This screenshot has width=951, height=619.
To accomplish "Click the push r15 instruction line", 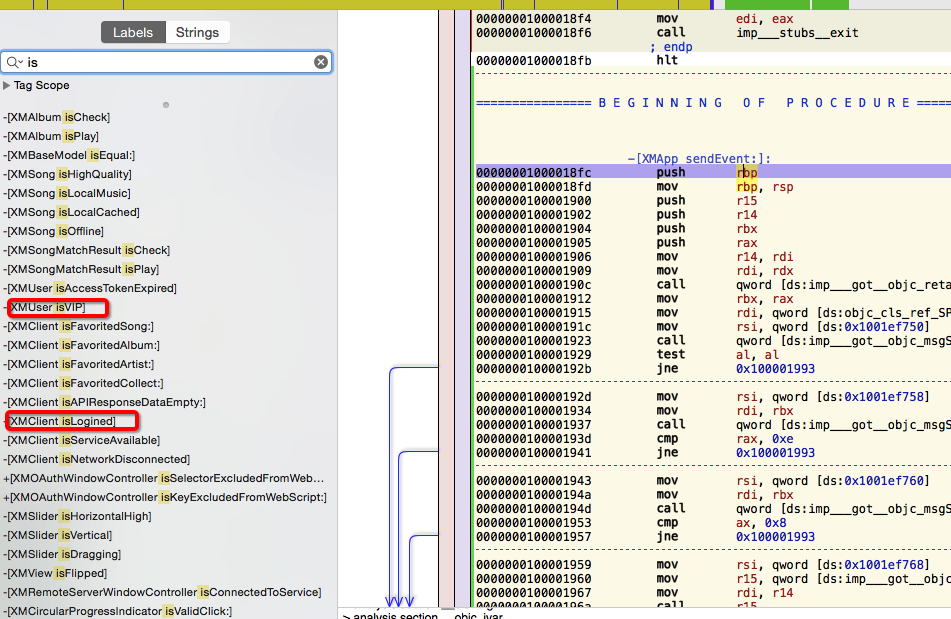I will point(713,201).
